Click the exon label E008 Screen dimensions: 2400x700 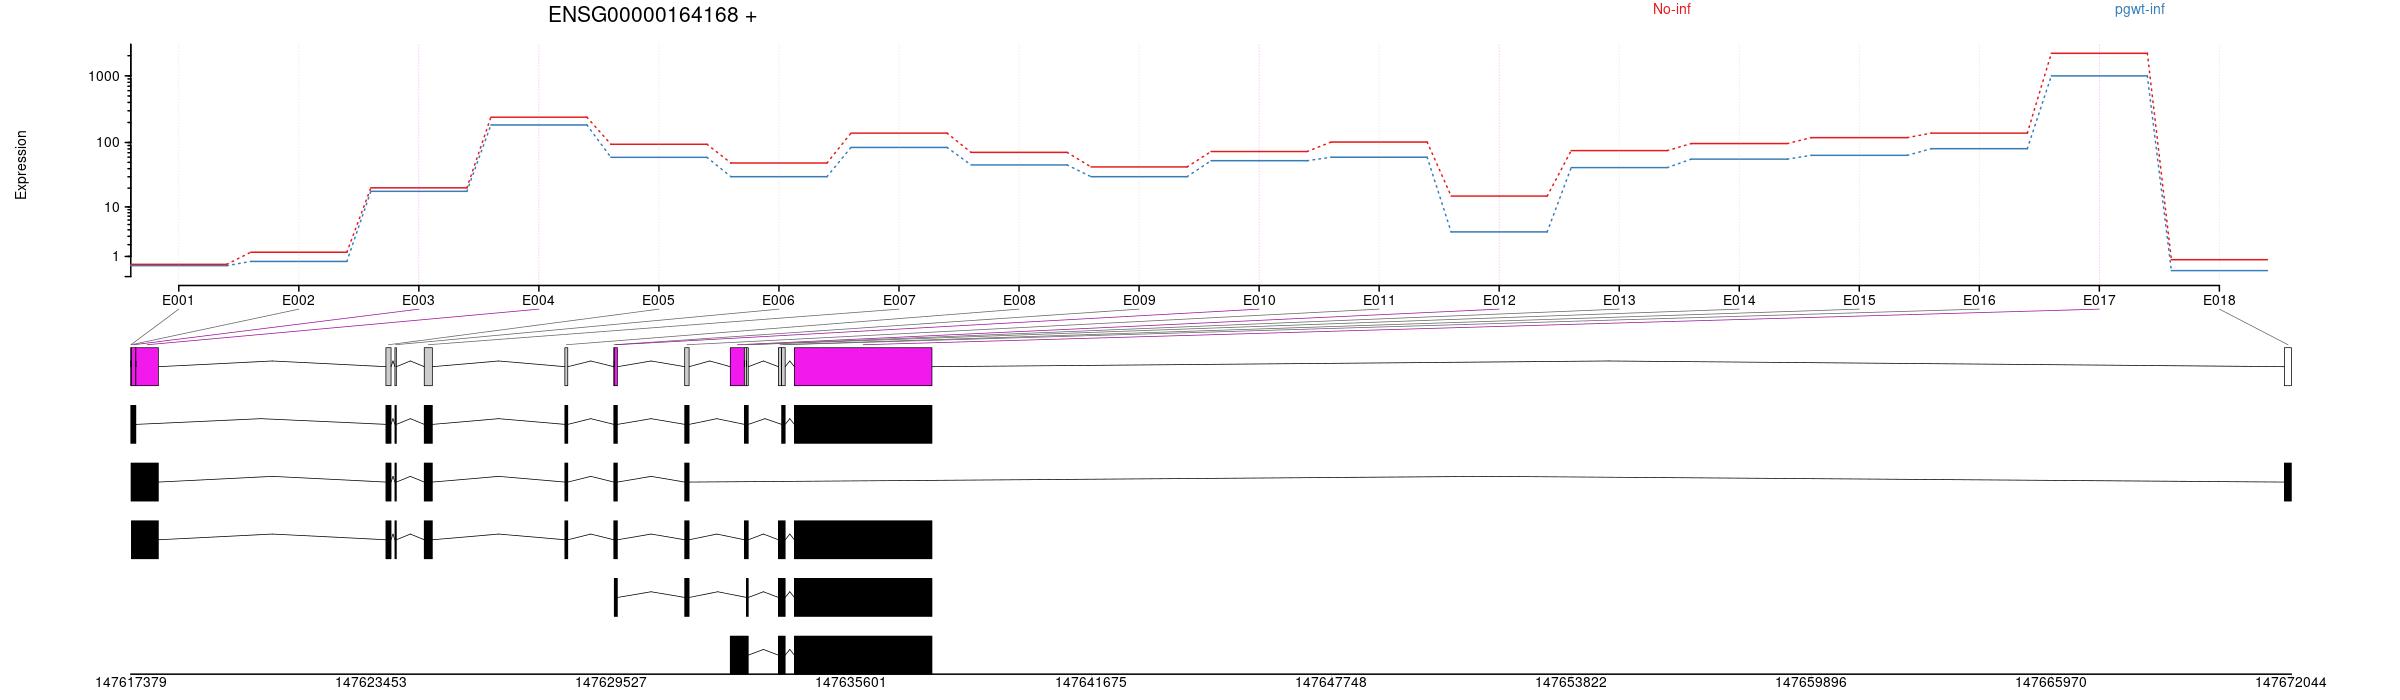click(1019, 300)
